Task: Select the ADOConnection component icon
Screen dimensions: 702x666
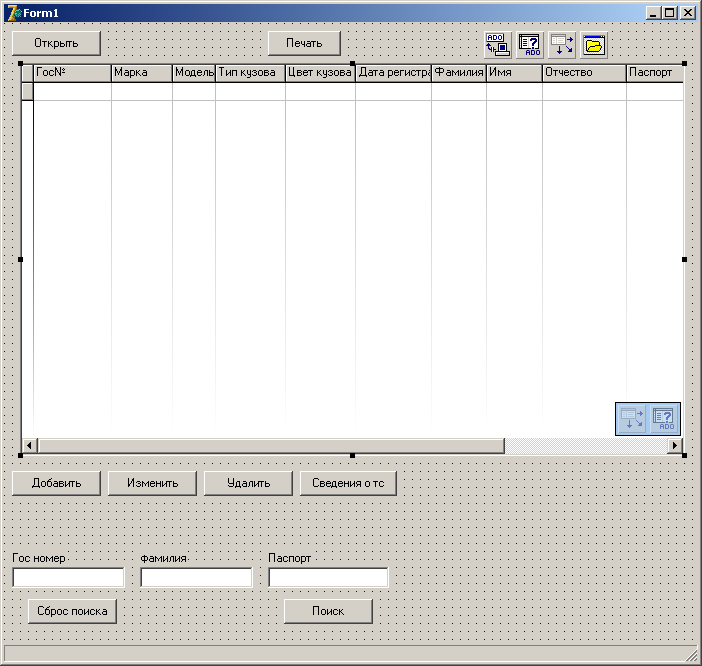Action: 498,45
